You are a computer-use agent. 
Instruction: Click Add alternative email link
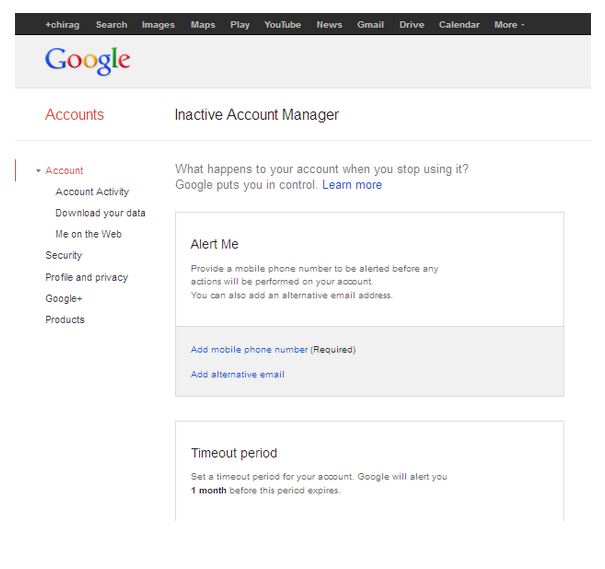click(238, 374)
